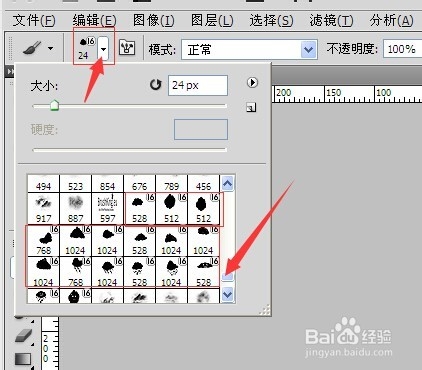Viewport: 422px width, 370px height.
Task: Select the 887 brush preset
Action: 75,209
